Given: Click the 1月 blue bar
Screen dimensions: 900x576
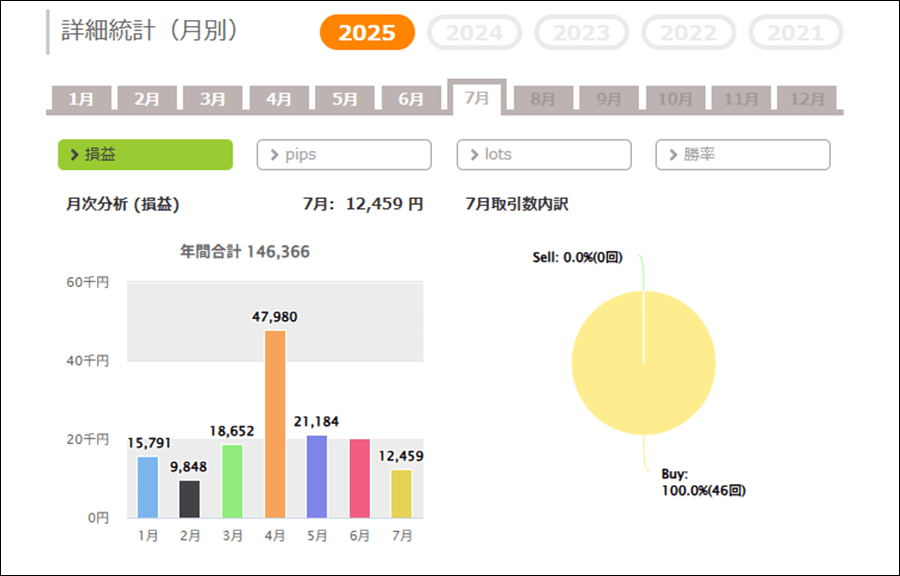Looking at the screenshot, I should point(148,487).
